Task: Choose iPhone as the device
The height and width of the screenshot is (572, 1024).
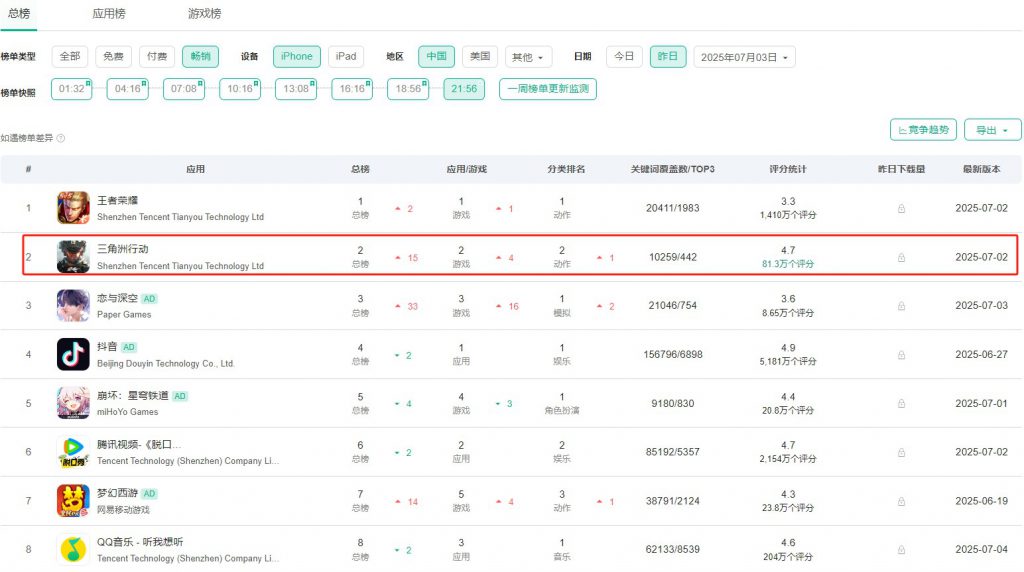Action: tap(296, 57)
